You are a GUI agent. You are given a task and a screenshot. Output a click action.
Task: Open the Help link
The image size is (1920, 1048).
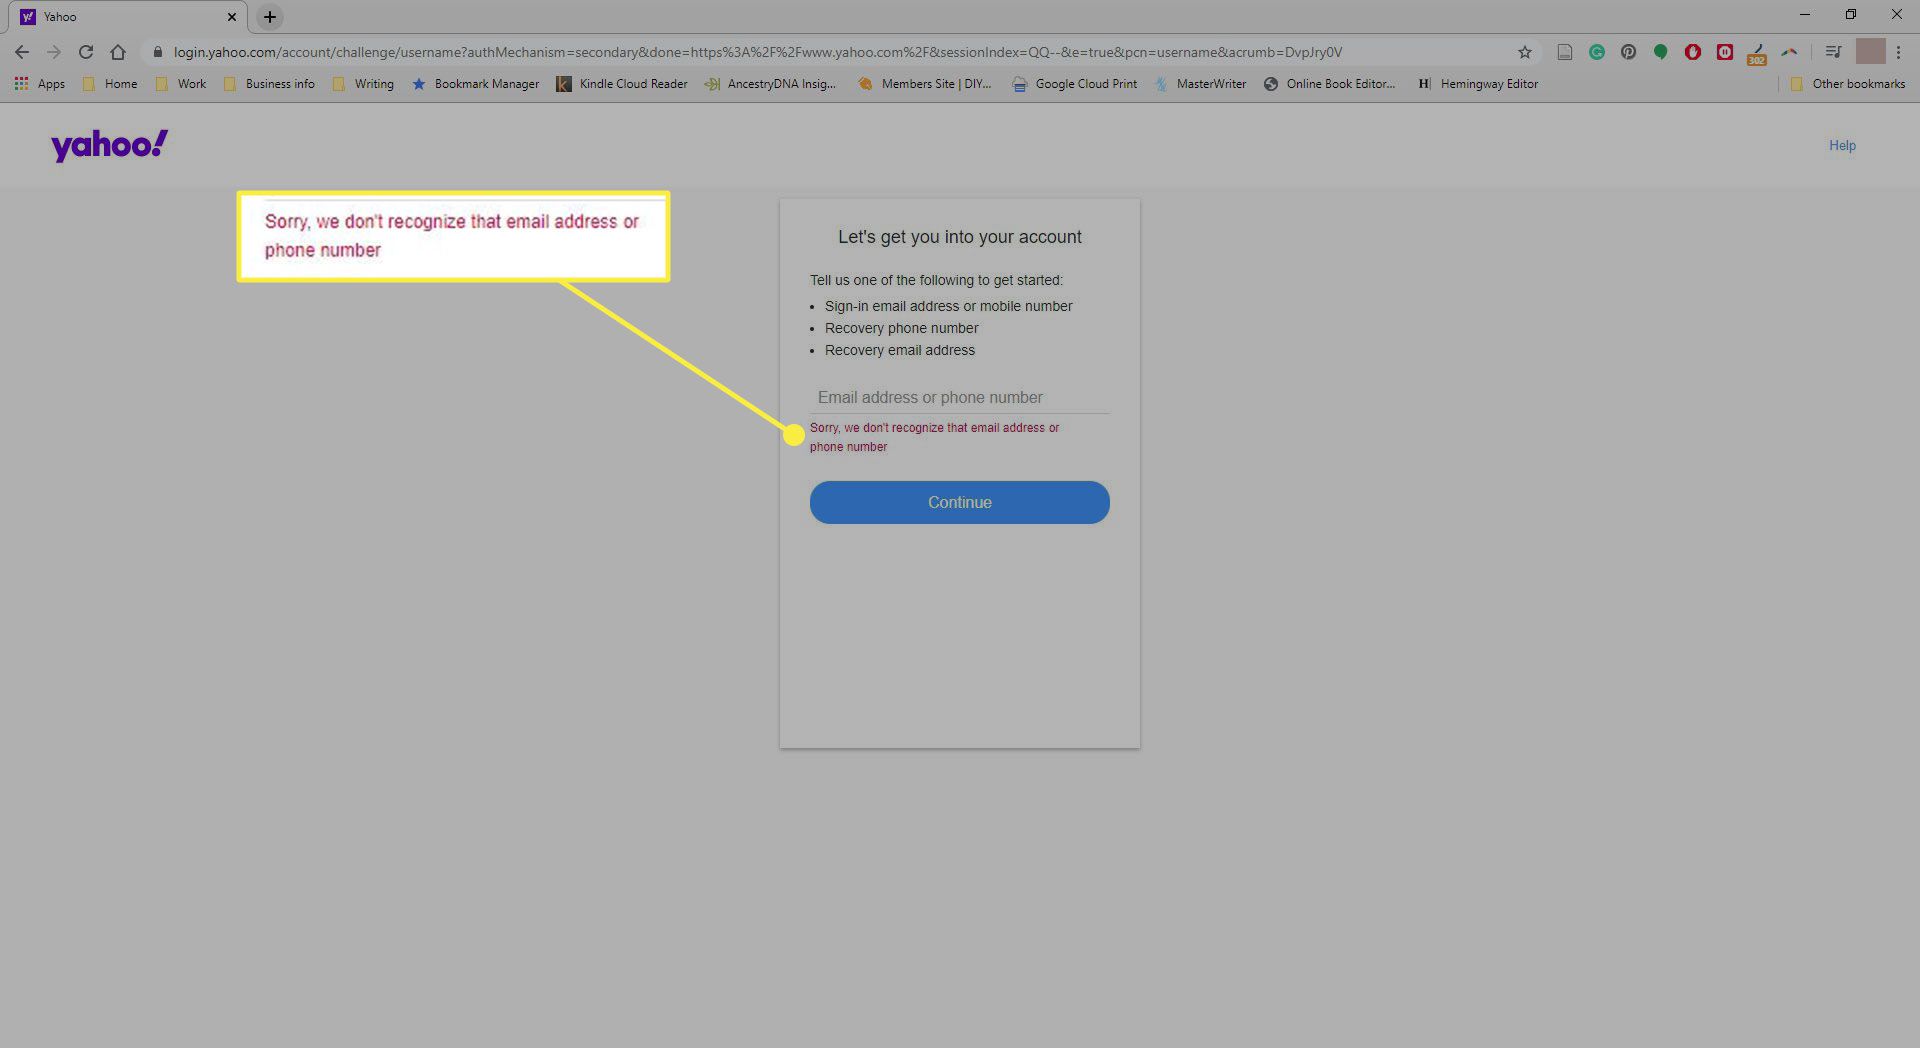pyautogui.click(x=1842, y=145)
